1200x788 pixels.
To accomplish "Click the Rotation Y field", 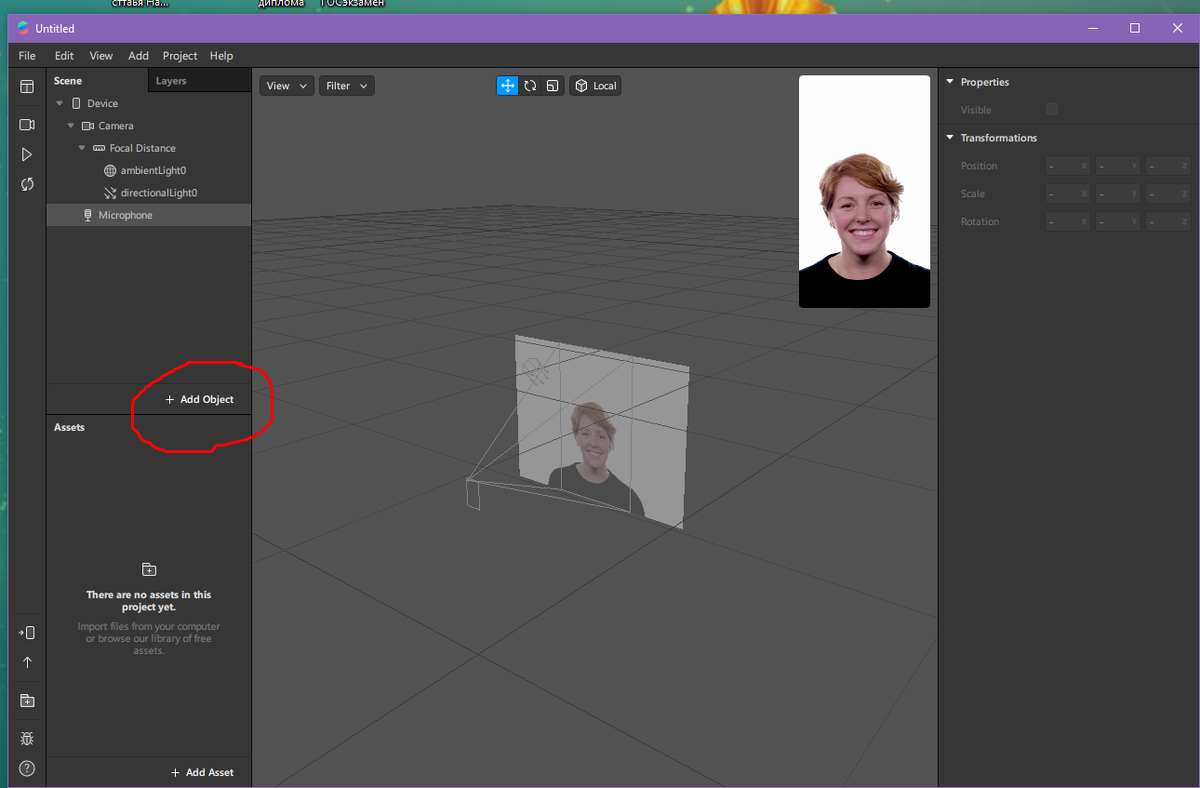I will tap(1117, 222).
